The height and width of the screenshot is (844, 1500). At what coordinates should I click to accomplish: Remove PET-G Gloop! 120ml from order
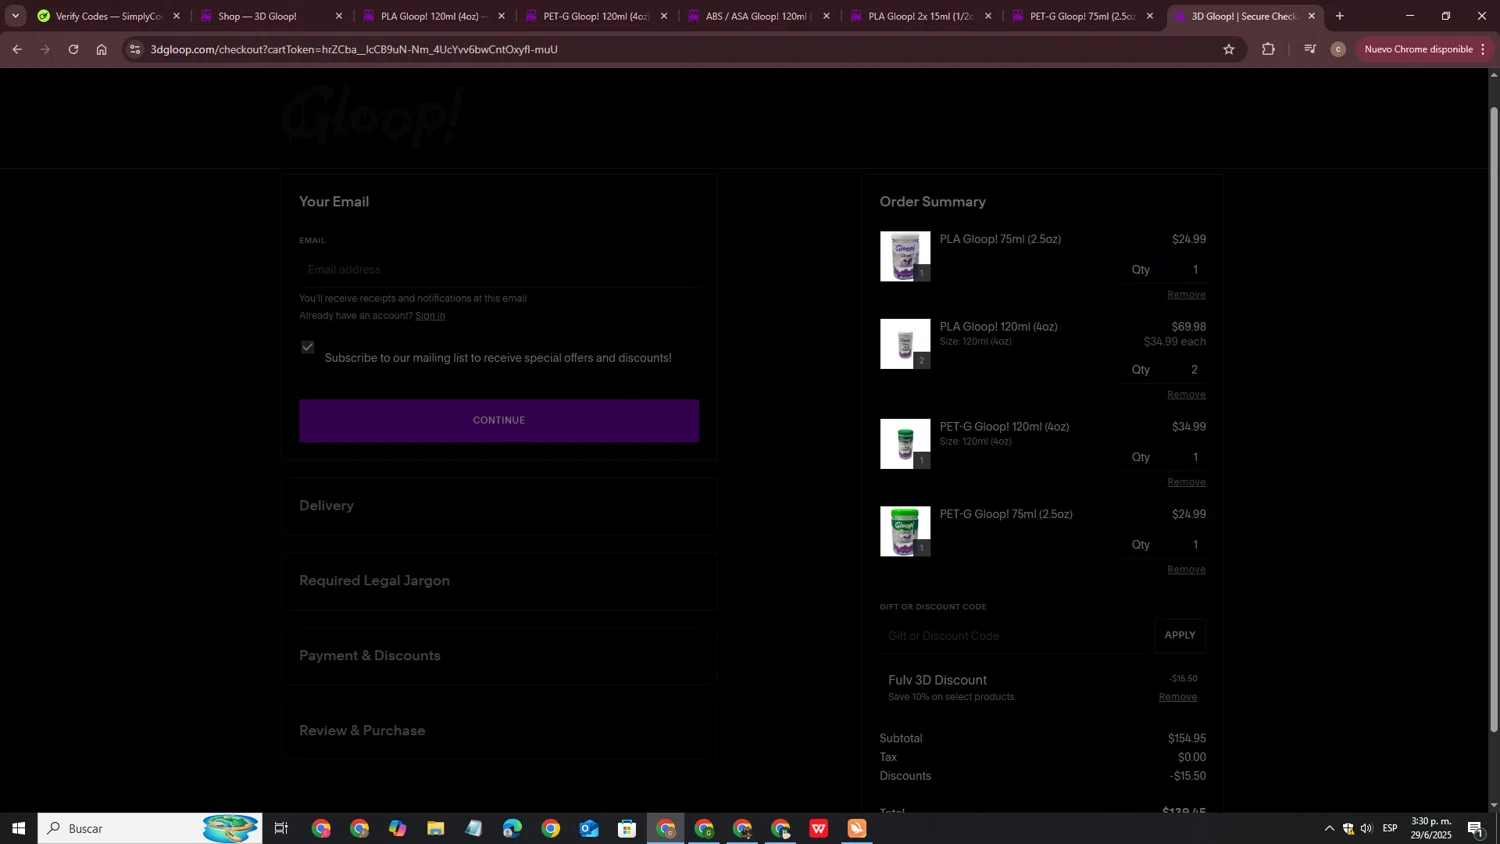tap(1186, 482)
